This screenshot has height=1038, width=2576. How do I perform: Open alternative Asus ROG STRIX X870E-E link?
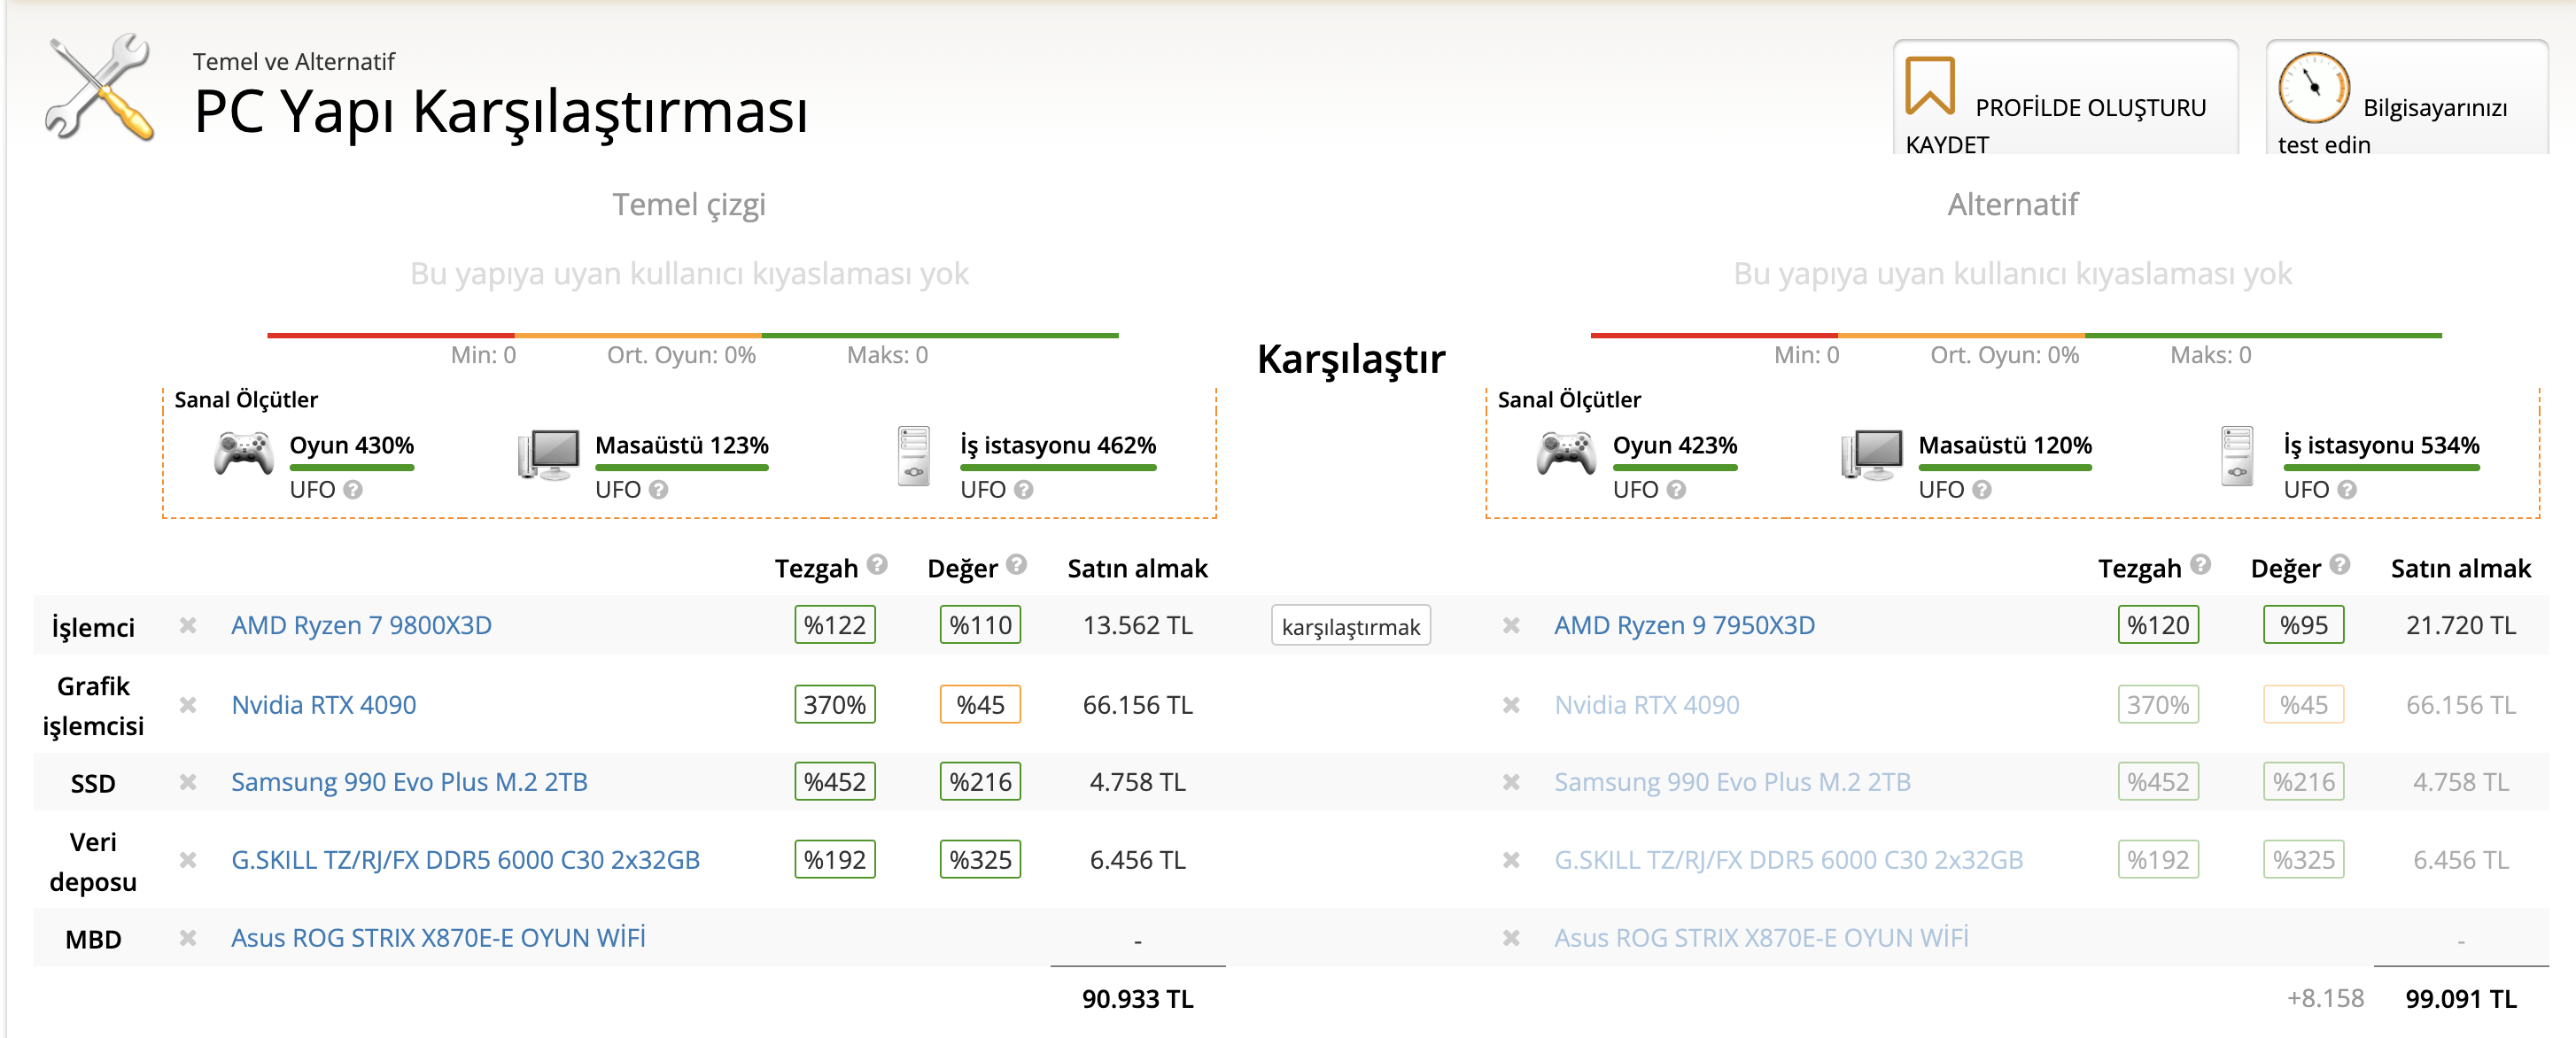(x=1761, y=938)
